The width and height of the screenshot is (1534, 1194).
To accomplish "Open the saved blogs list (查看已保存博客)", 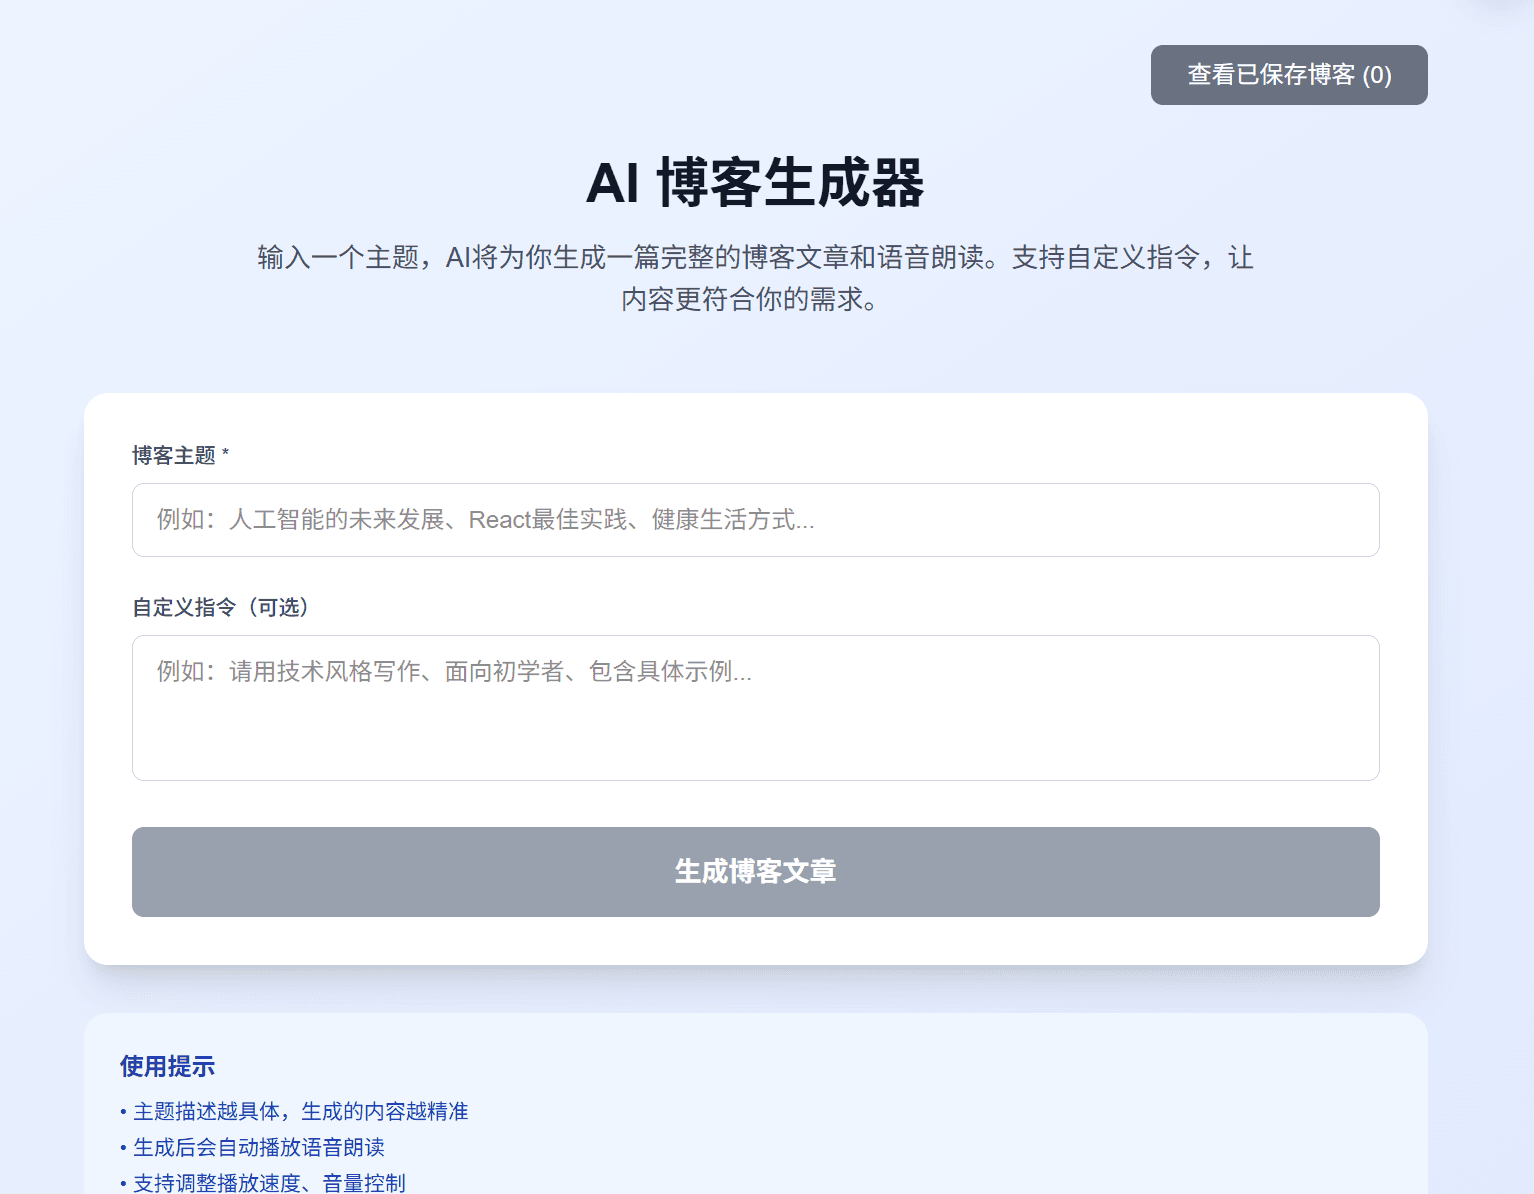I will click(1288, 75).
